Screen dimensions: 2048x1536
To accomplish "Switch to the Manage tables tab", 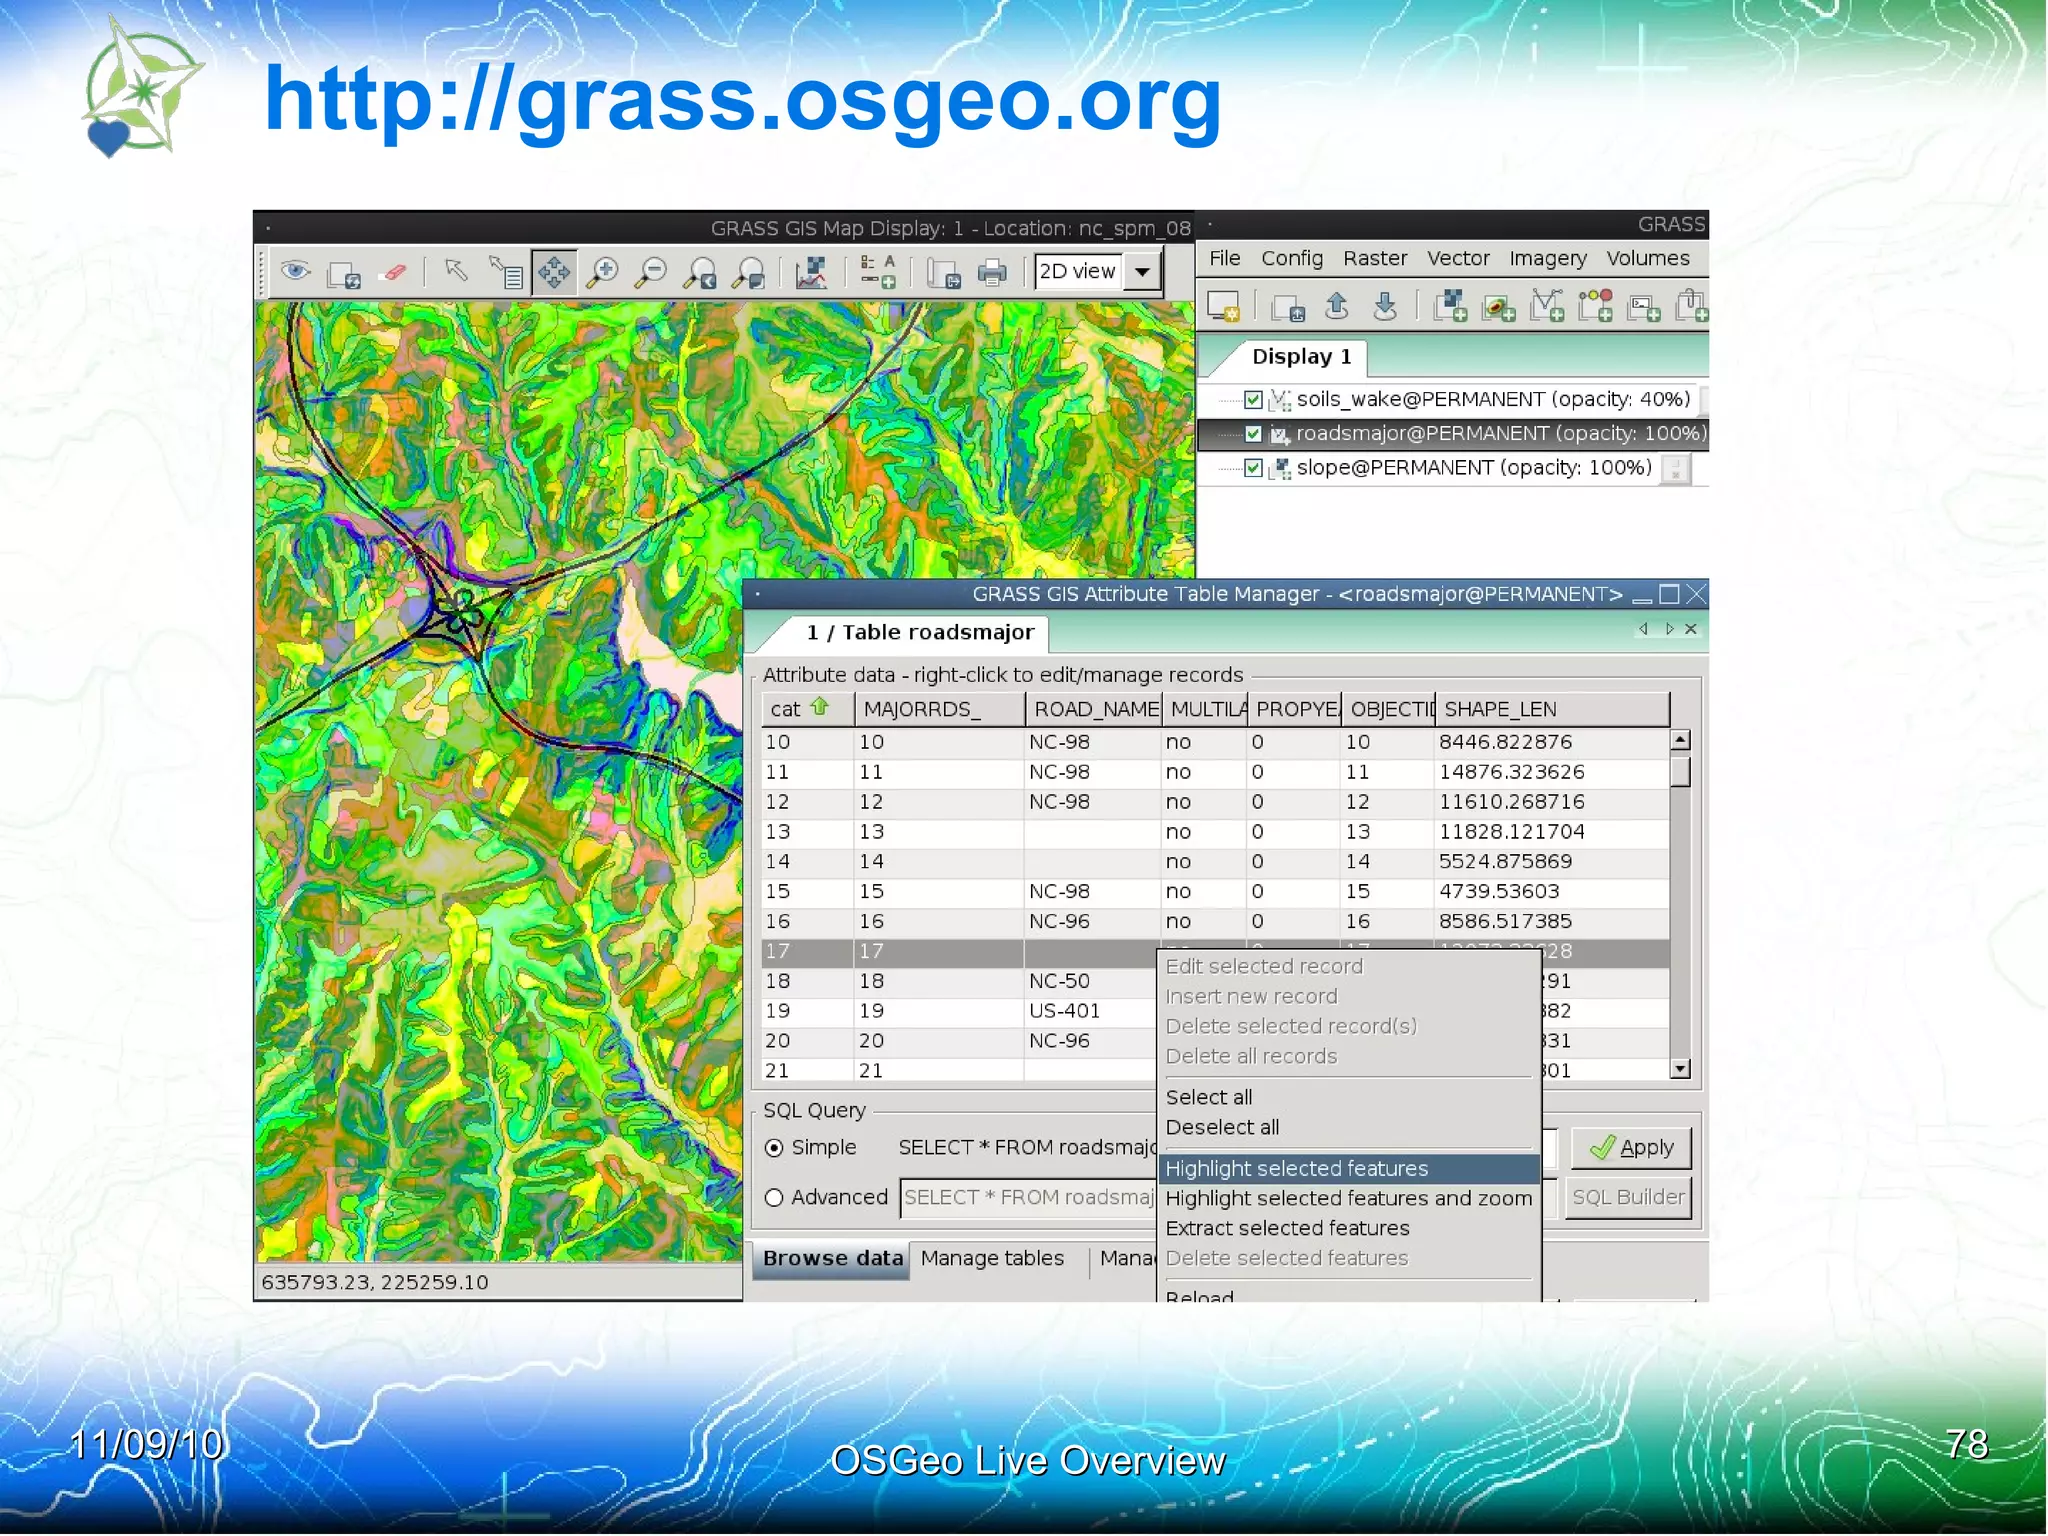I will pos(992,1259).
